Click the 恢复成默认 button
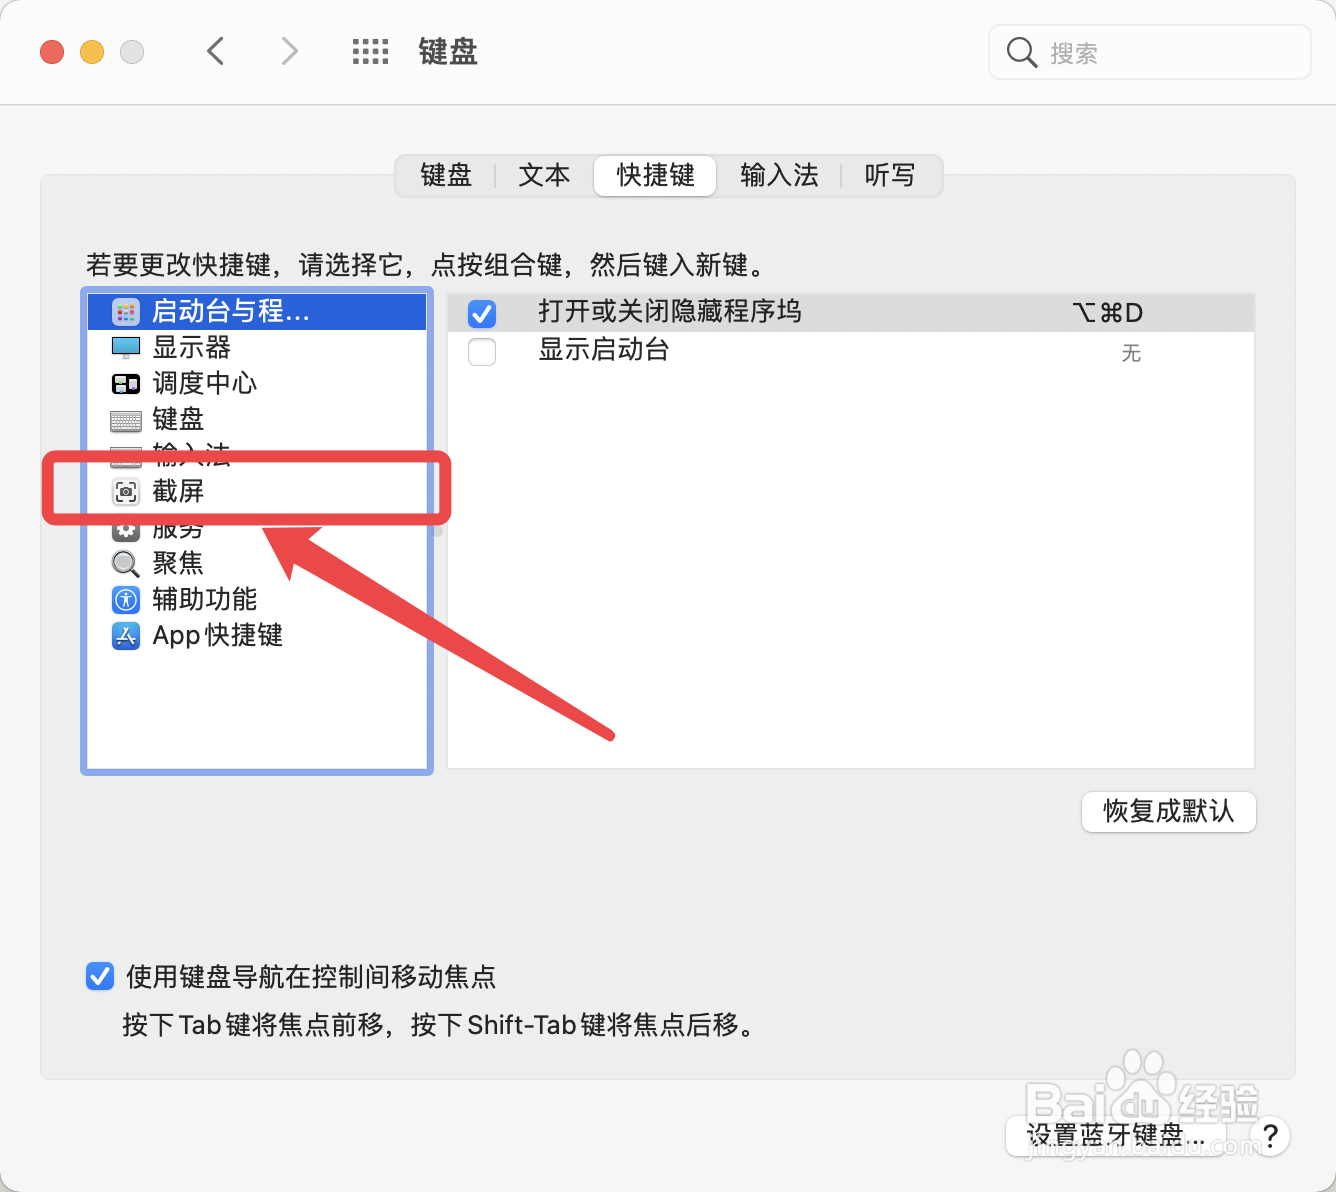Viewport: 1336px width, 1192px height. (1168, 811)
